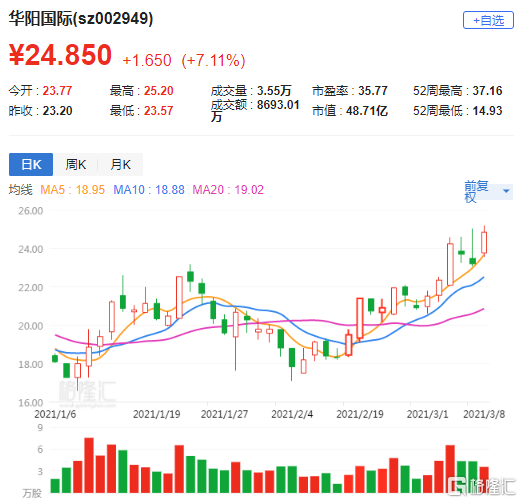Click the 成交量 value 3.55万
522x503 pixels.
click(x=274, y=91)
